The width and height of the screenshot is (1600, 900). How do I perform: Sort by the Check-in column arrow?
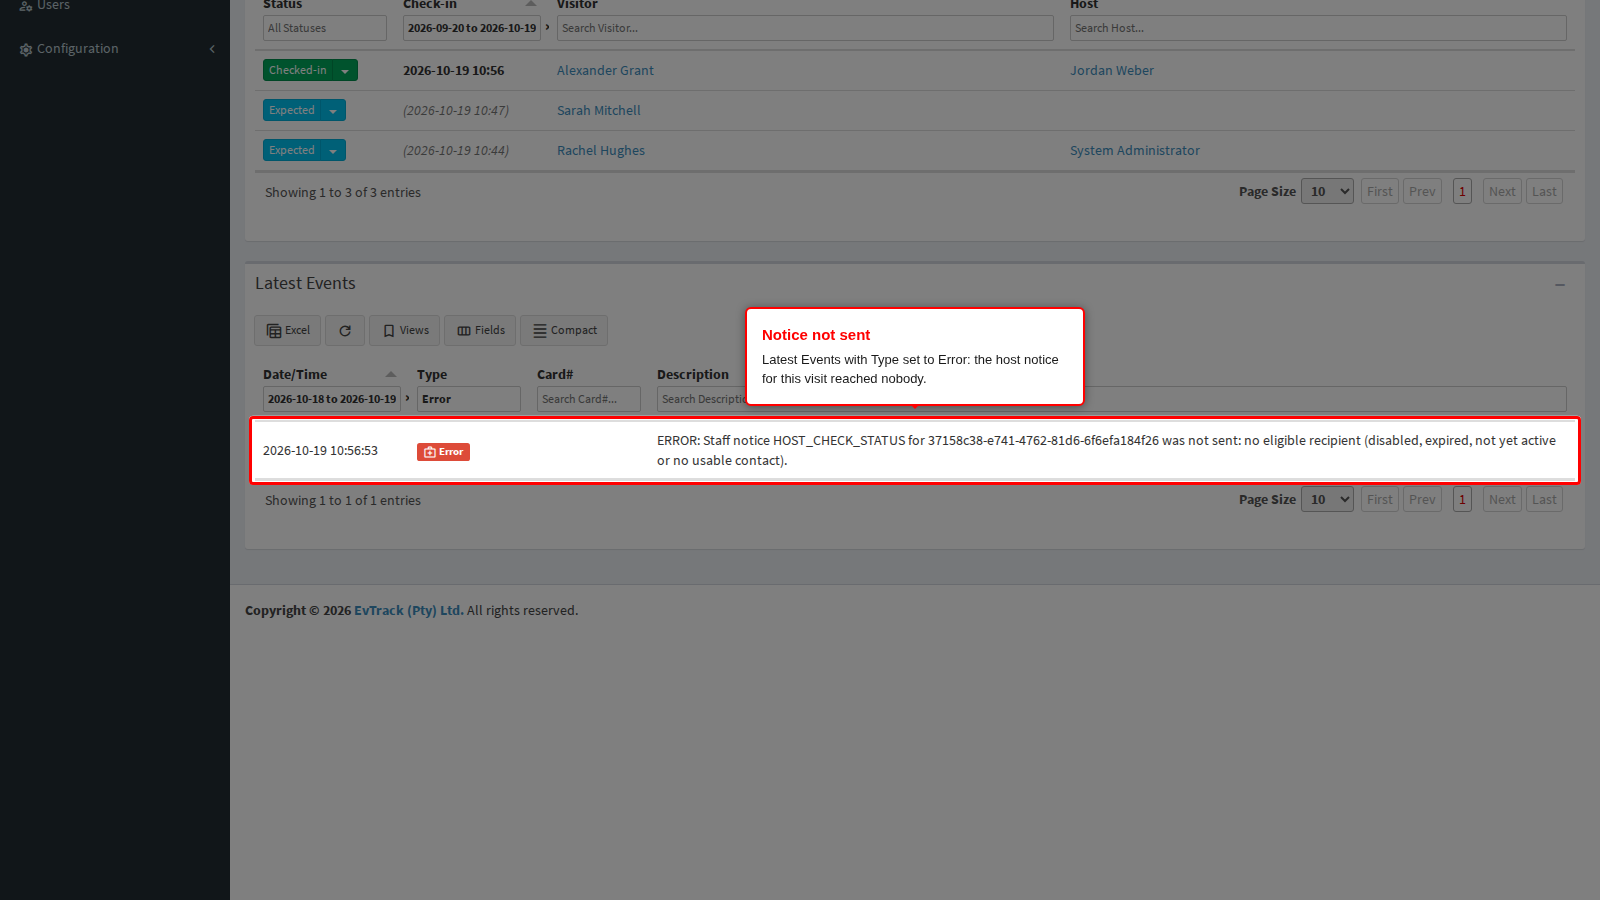pos(531,4)
